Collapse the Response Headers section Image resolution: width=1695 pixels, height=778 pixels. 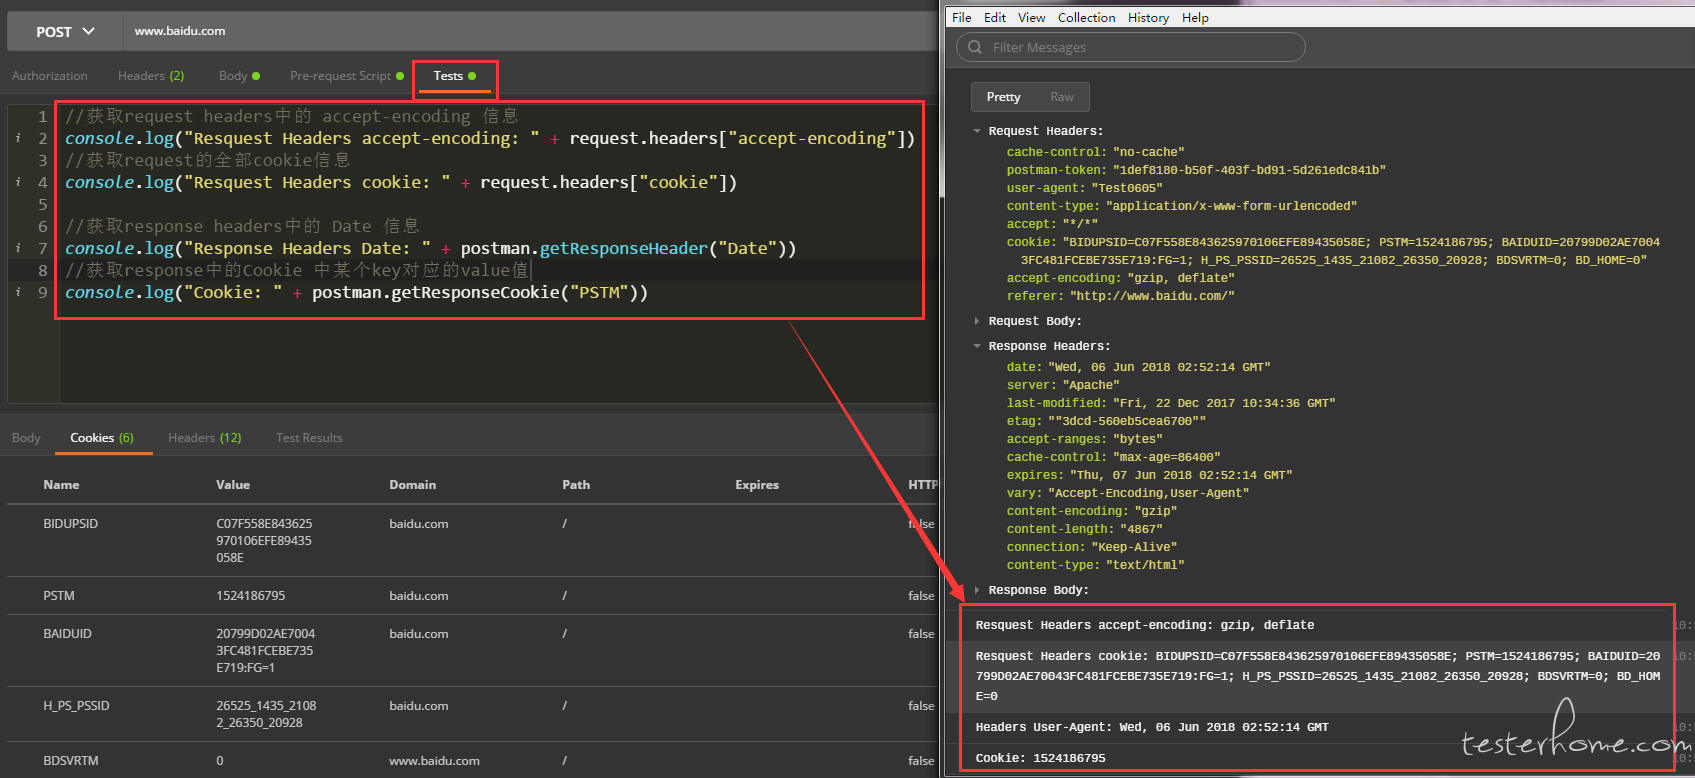[977, 346]
